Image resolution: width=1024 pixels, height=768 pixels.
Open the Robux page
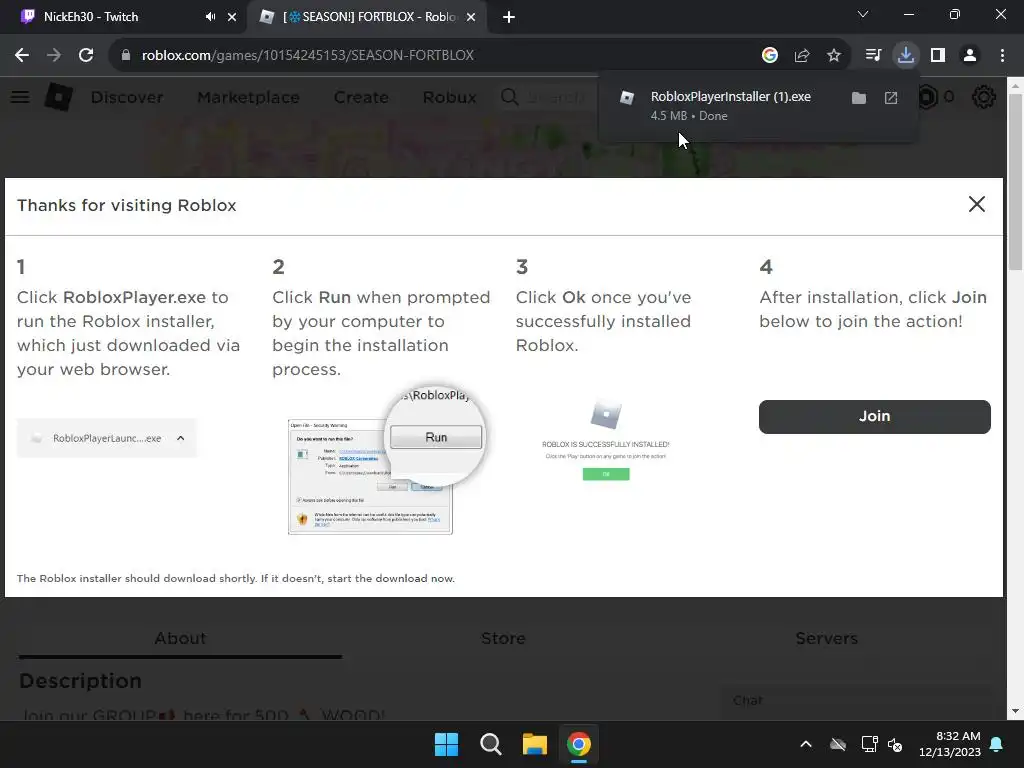point(449,97)
